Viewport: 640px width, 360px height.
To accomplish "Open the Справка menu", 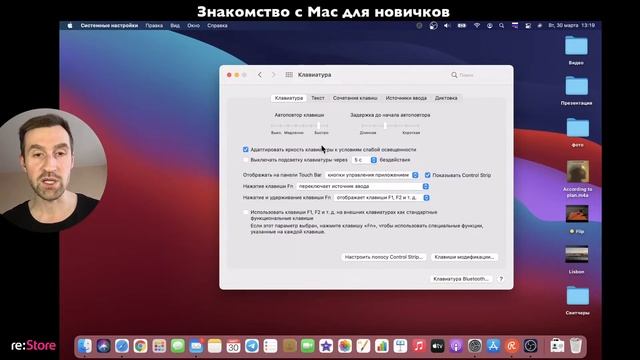I will (x=217, y=25).
